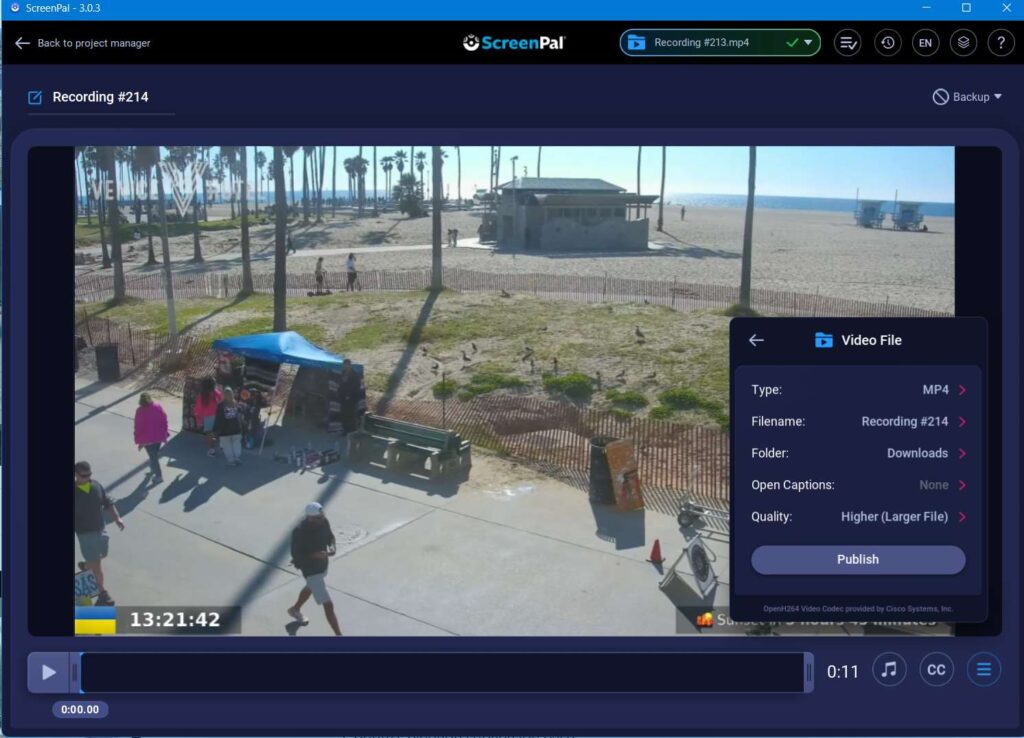Click the hamburger menu icon near timeline

pyautogui.click(x=983, y=670)
